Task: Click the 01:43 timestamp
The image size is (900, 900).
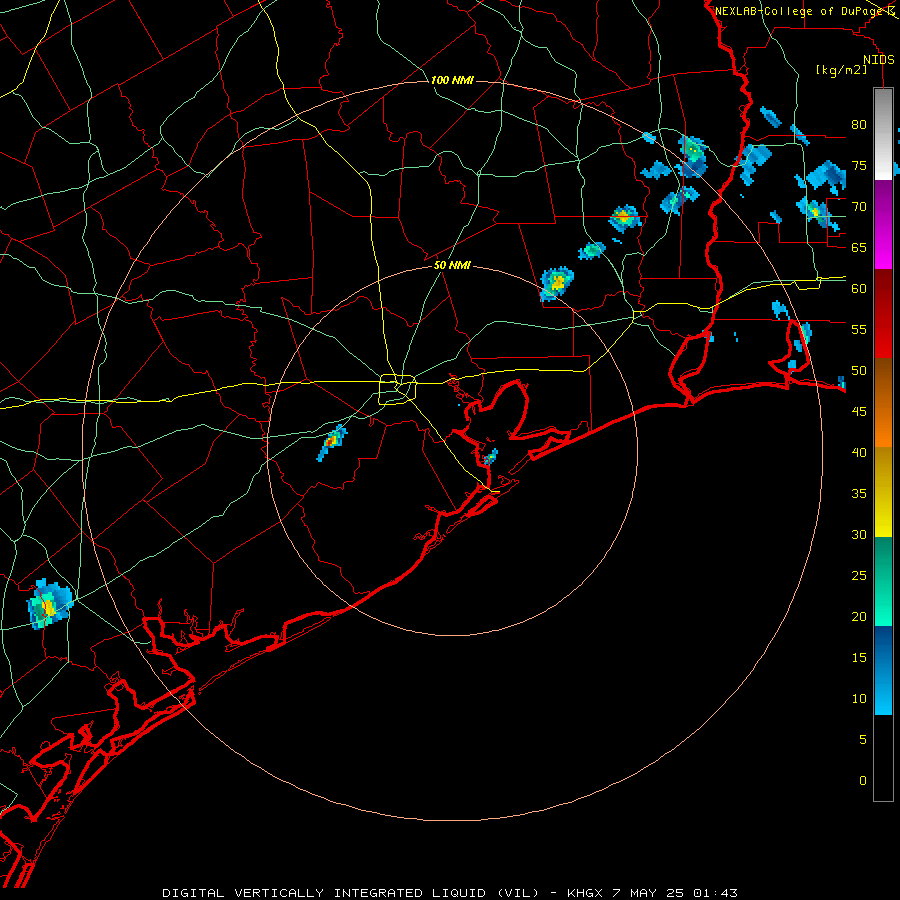Action: coord(715,893)
